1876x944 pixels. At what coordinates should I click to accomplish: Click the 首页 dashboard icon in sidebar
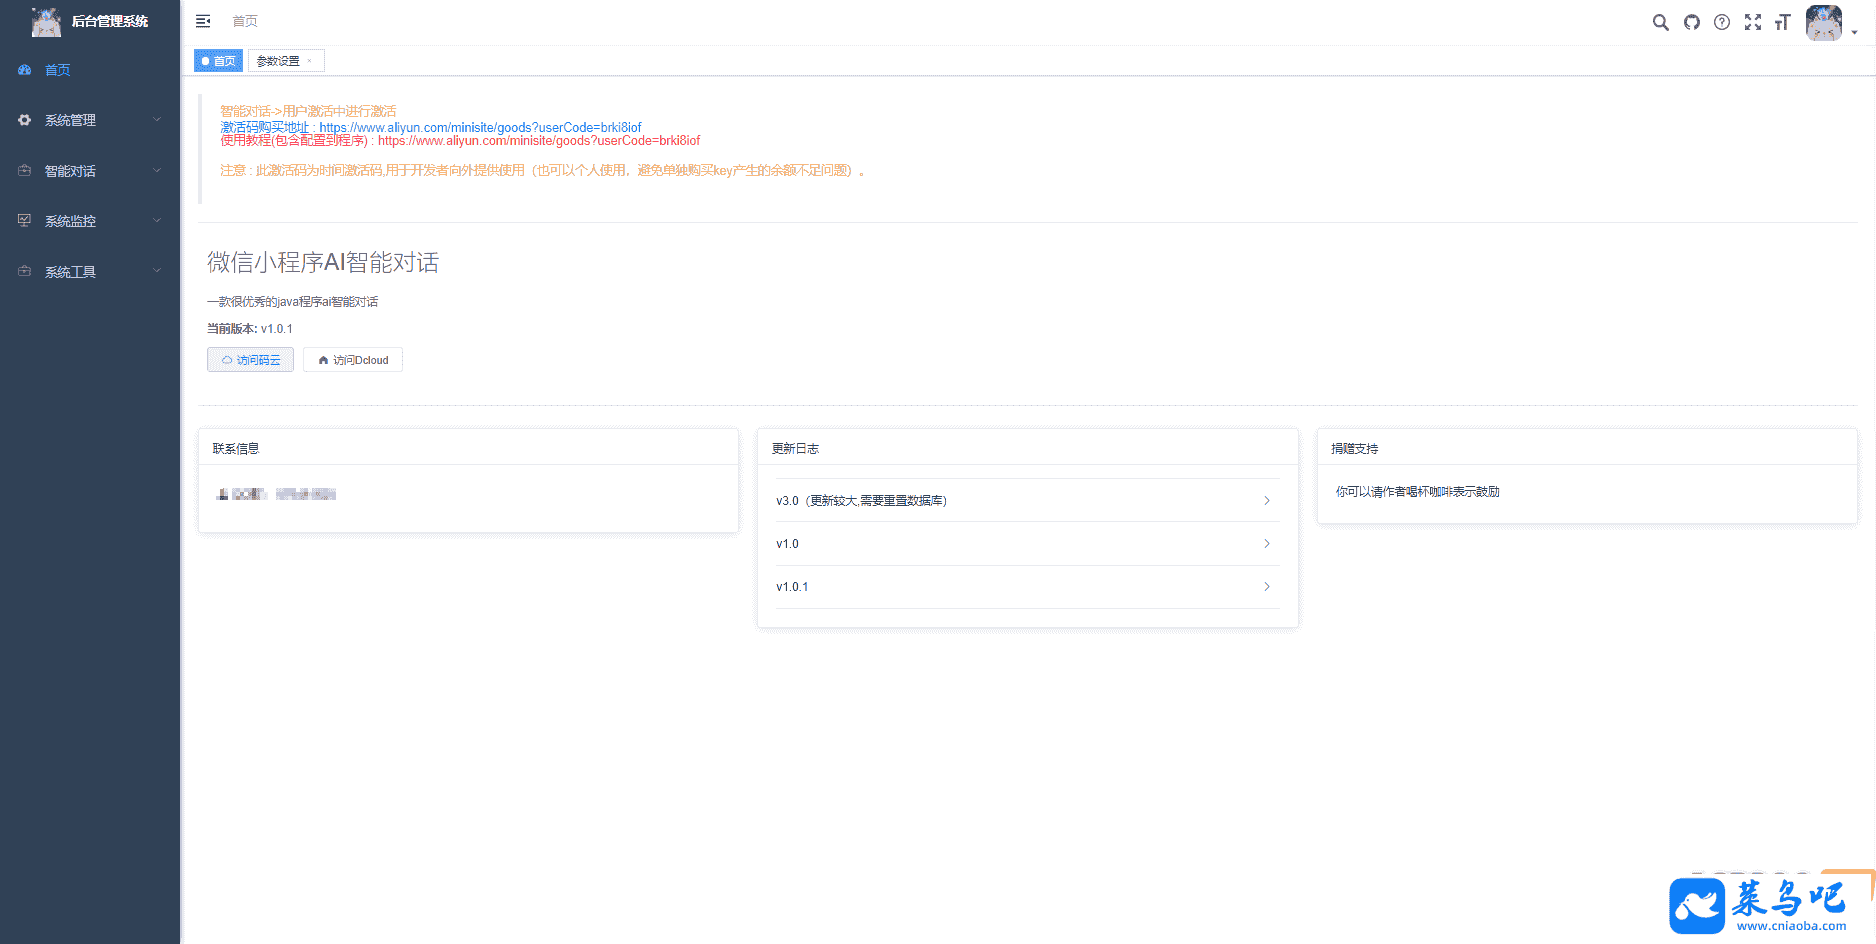(25, 70)
